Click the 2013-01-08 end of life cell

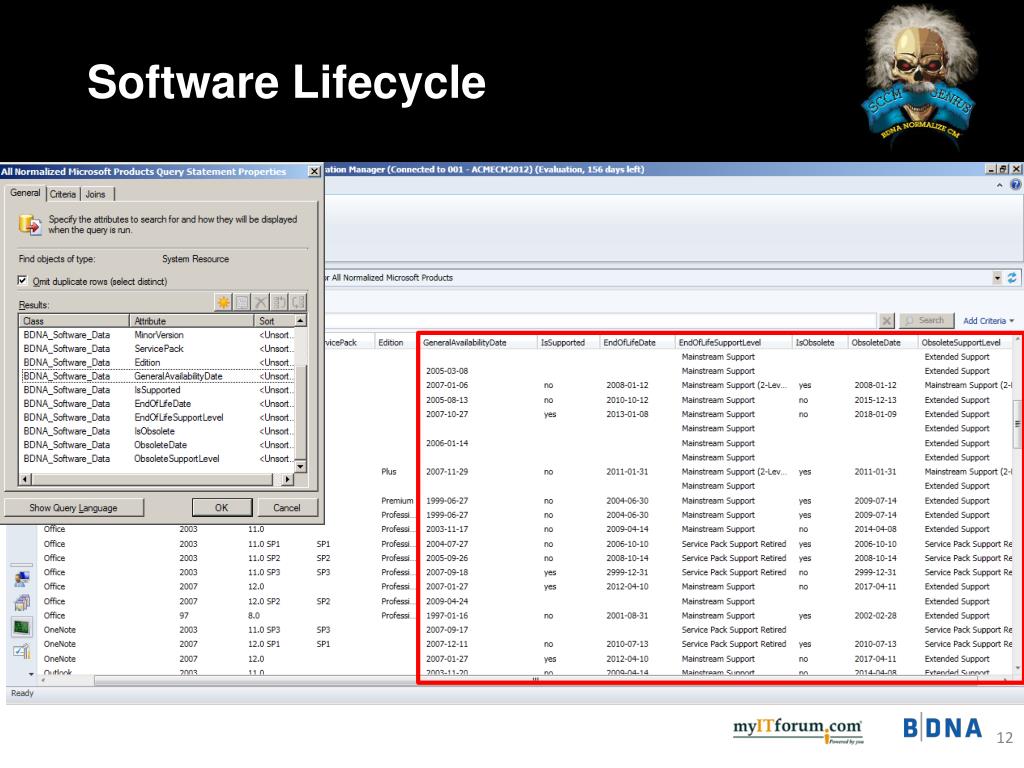tap(628, 414)
